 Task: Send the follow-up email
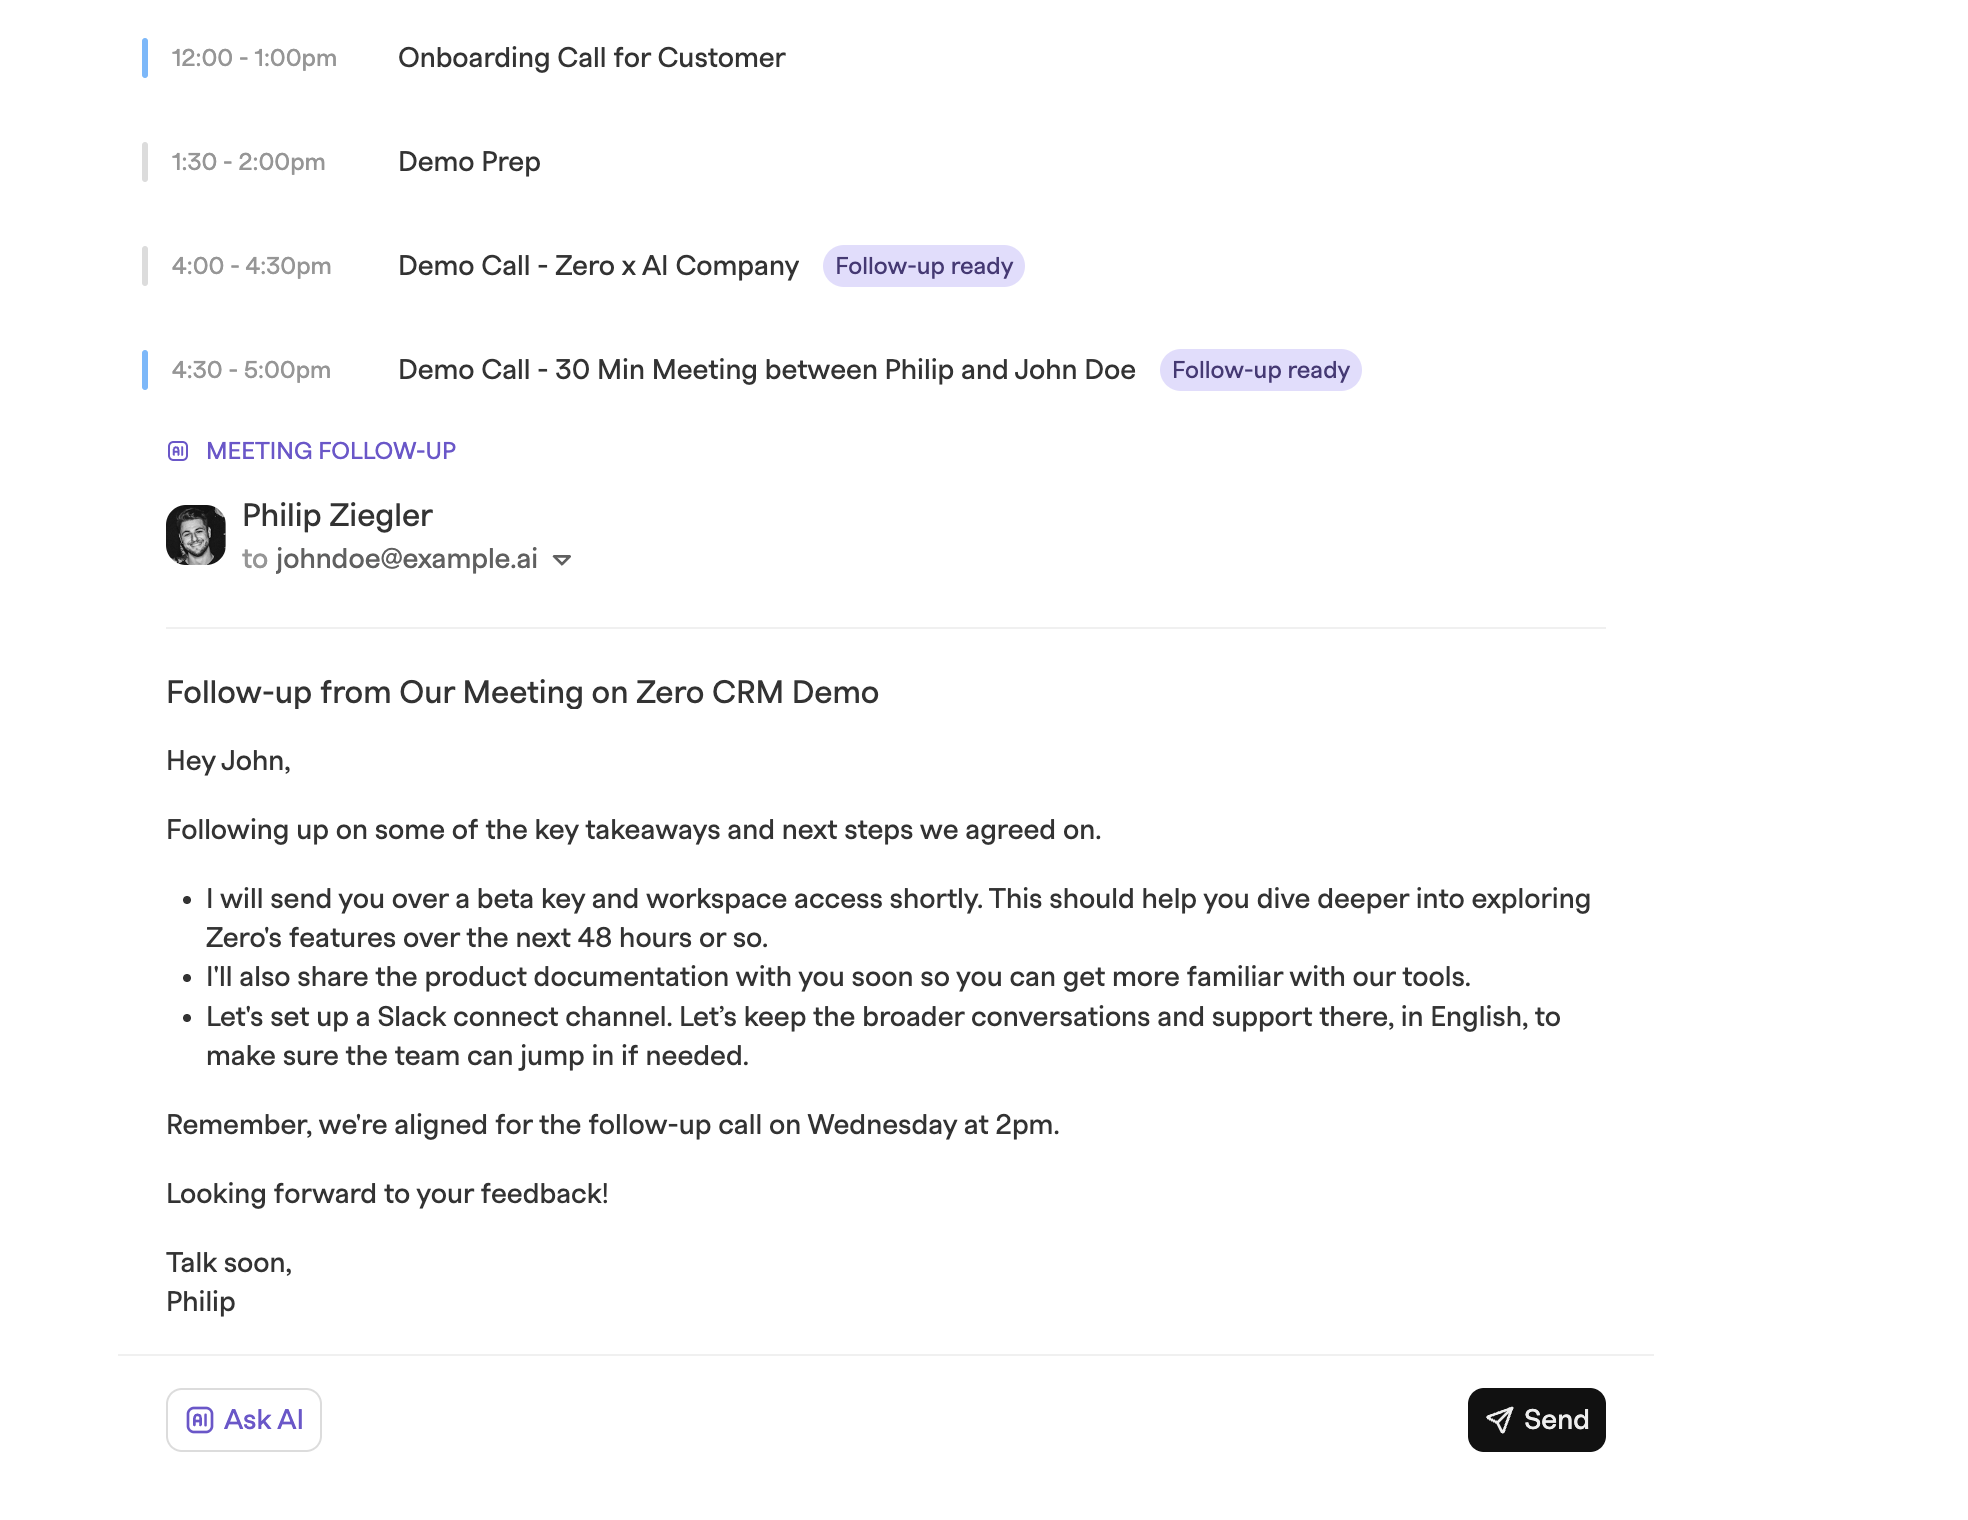[x=1537, y=1420]
